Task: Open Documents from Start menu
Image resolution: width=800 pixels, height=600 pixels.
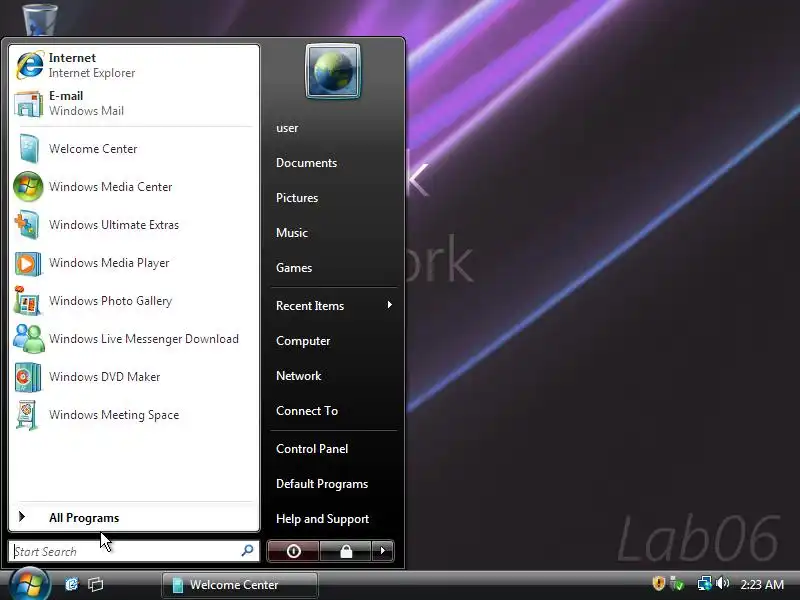Action: tap(307, 163)
